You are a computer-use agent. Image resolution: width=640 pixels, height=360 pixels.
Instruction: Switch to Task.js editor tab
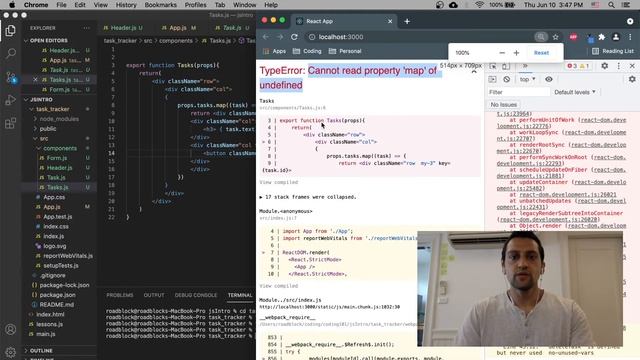point(232,28)
